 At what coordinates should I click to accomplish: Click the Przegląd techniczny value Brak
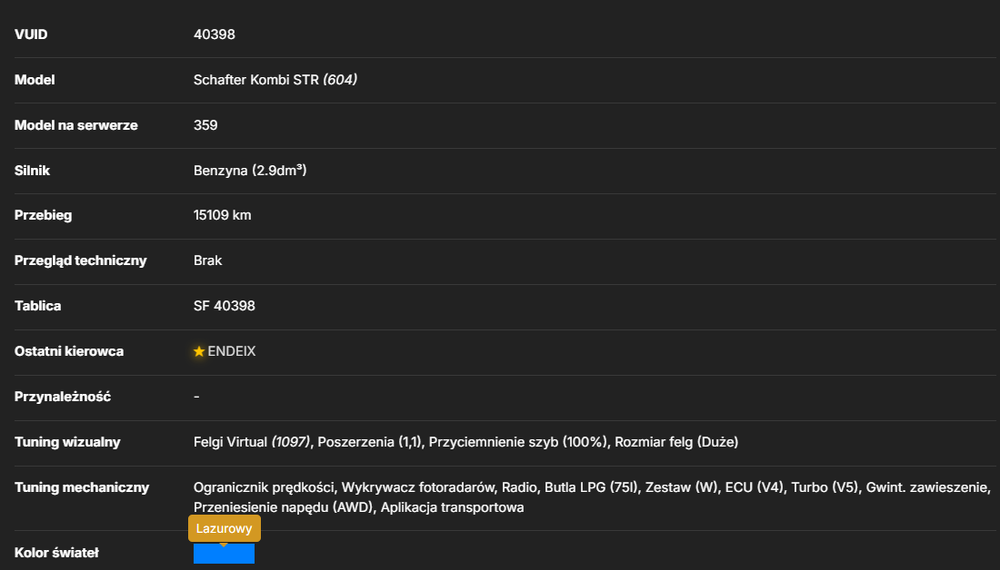[x=208, y=261]
